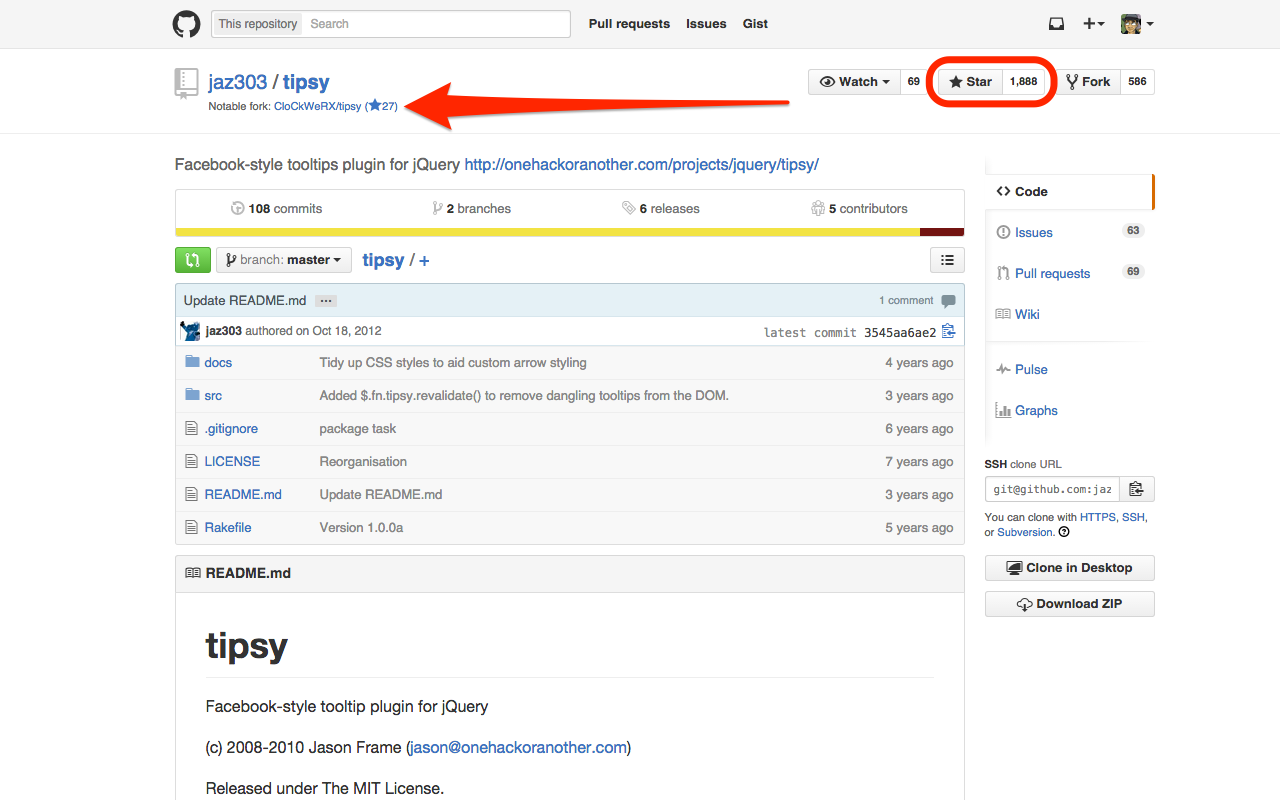Fork the tipsy repository

tap(1088, 82)
